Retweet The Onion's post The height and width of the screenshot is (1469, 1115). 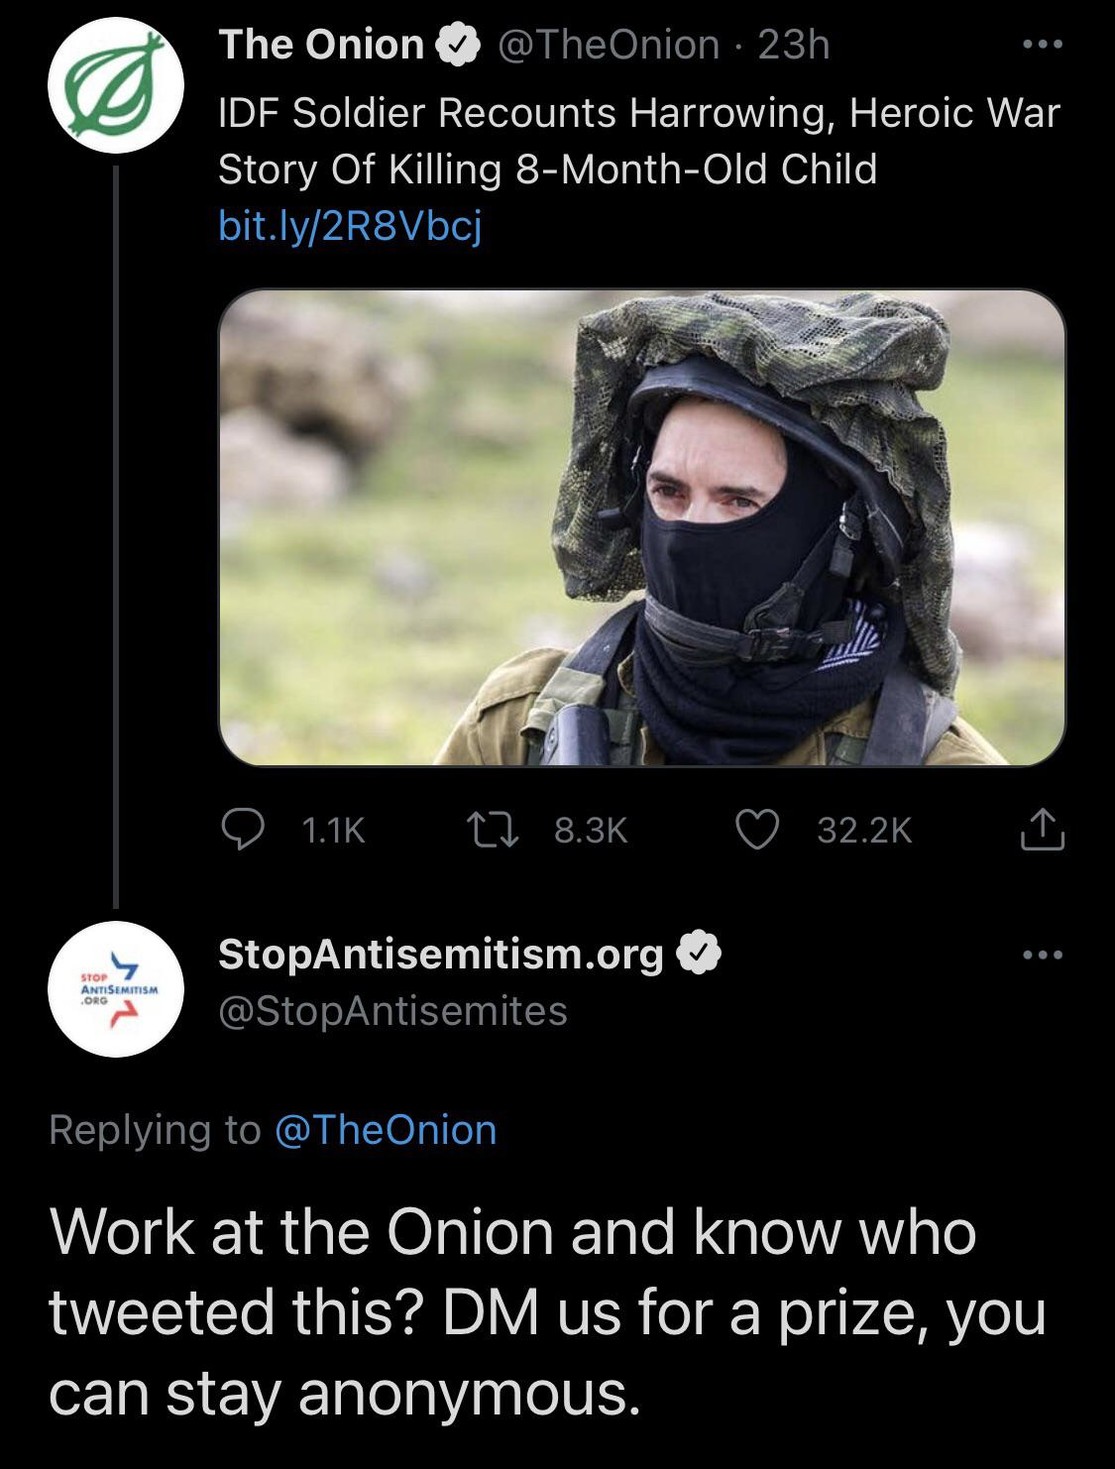point(493,829)
